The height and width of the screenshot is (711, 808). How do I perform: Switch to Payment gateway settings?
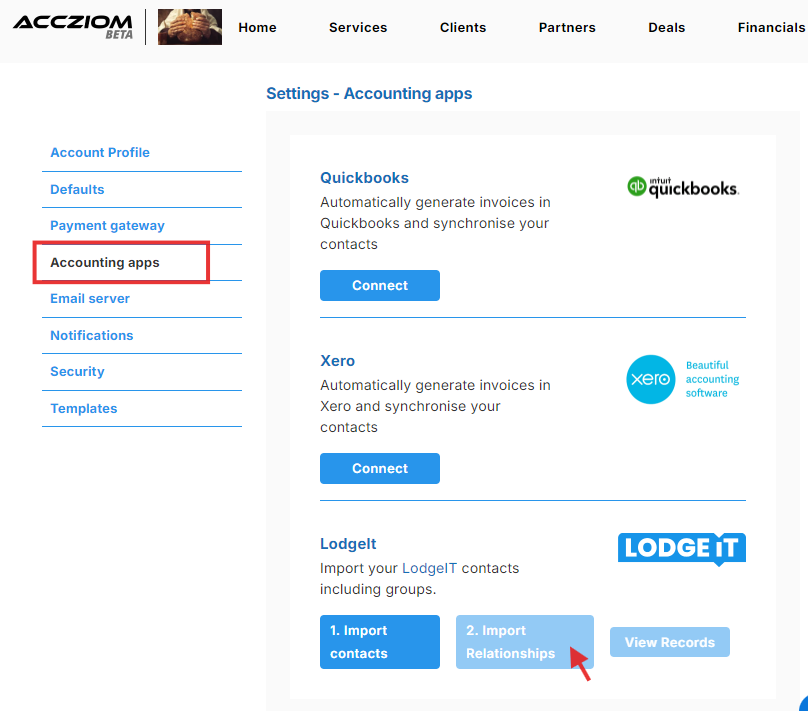click(107, 226)
